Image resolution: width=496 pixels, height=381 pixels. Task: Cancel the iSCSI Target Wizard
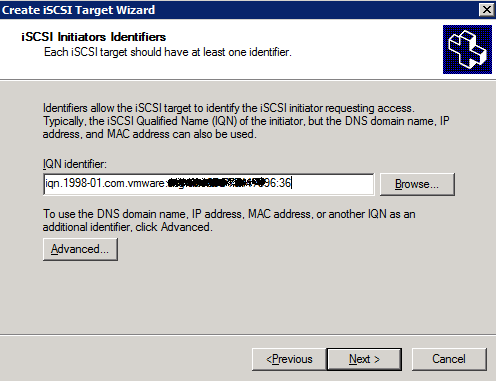pos(449,359)
